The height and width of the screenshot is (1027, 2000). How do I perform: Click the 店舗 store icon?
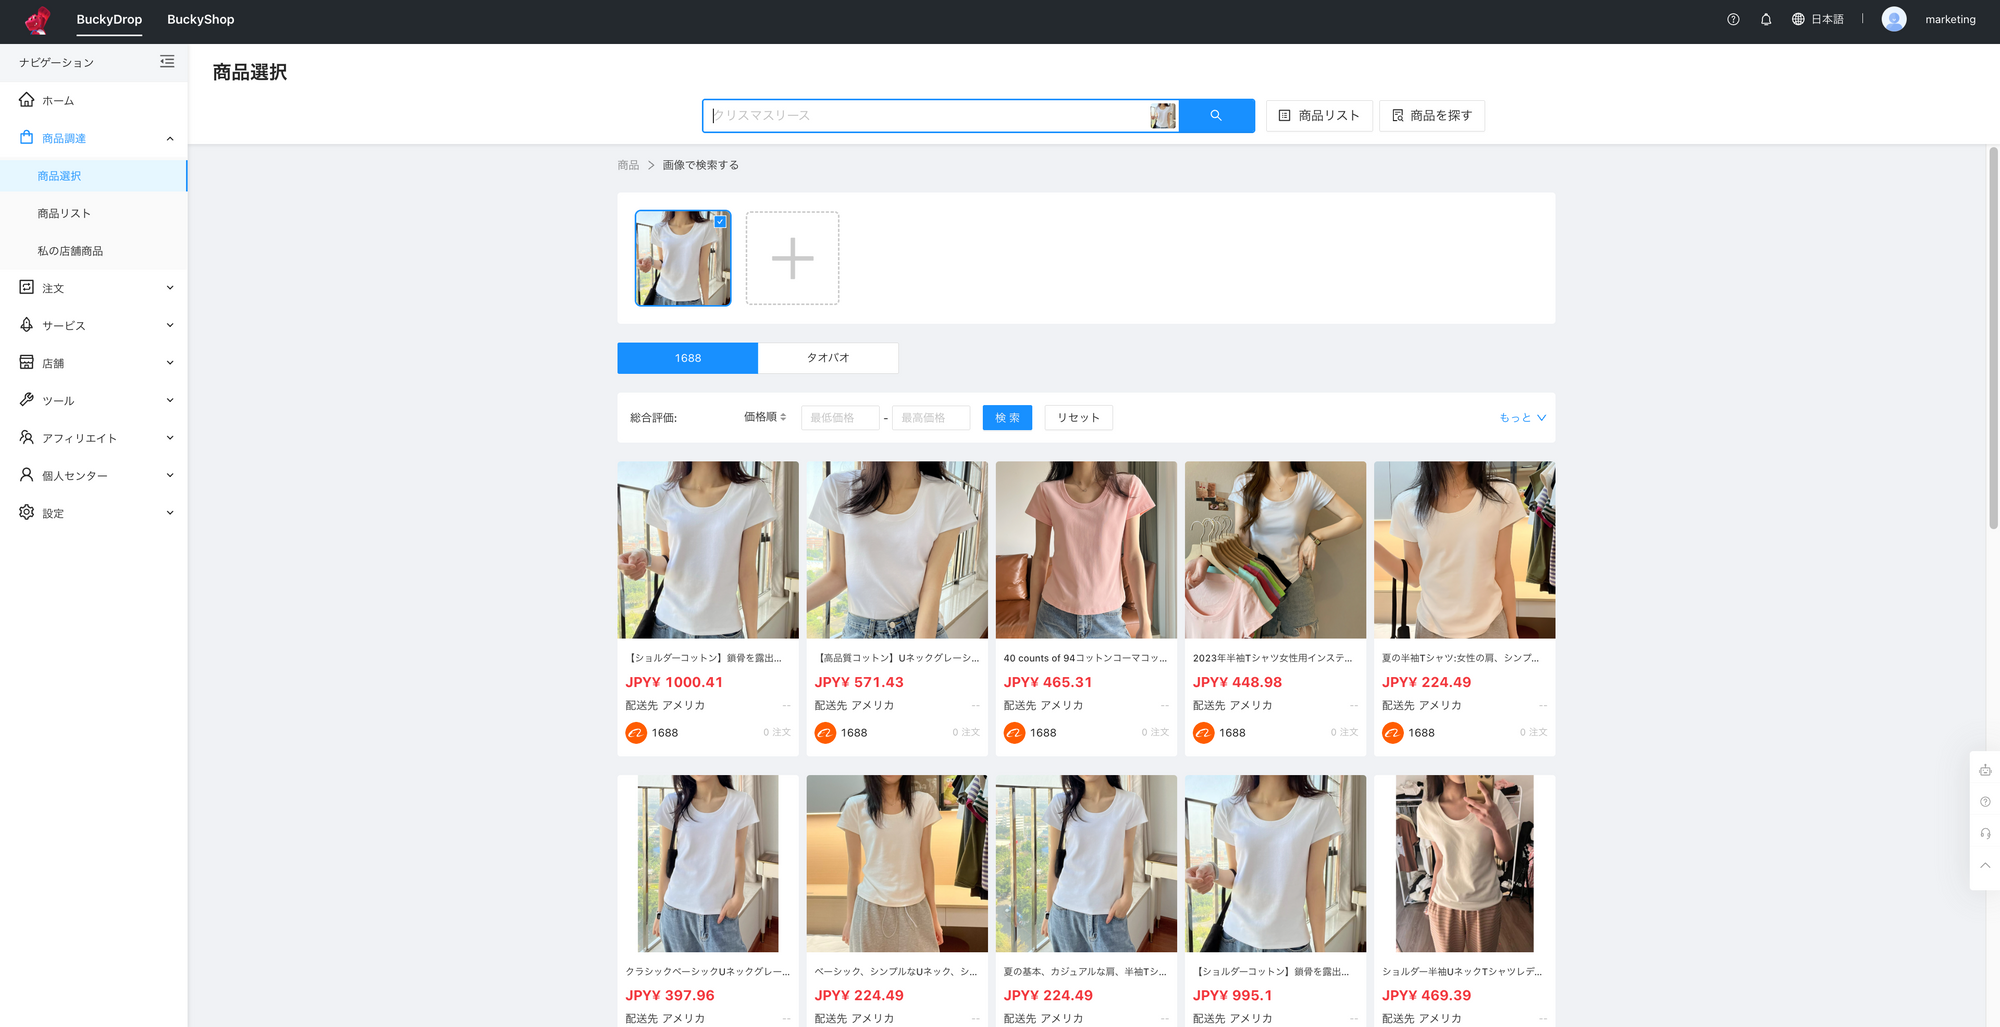(x=27, y=363)
